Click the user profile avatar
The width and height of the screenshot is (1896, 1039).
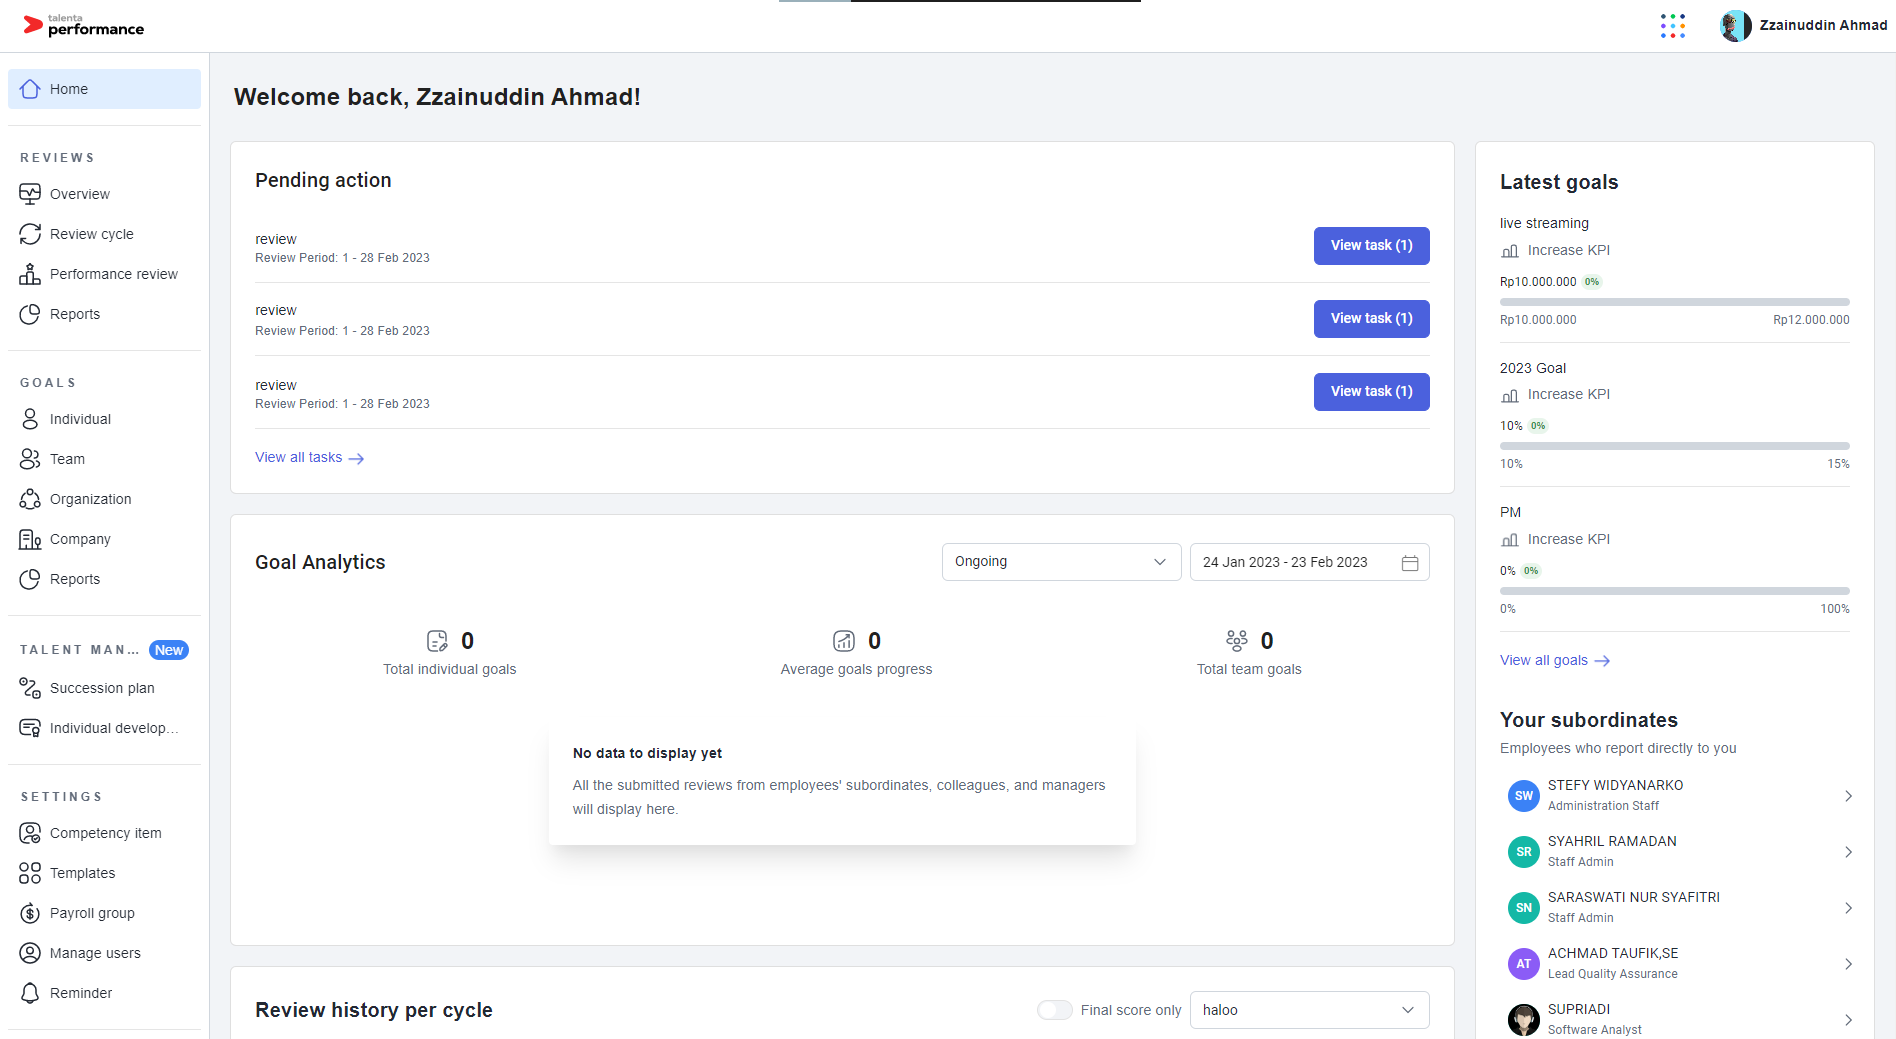tap(1735, 26)
